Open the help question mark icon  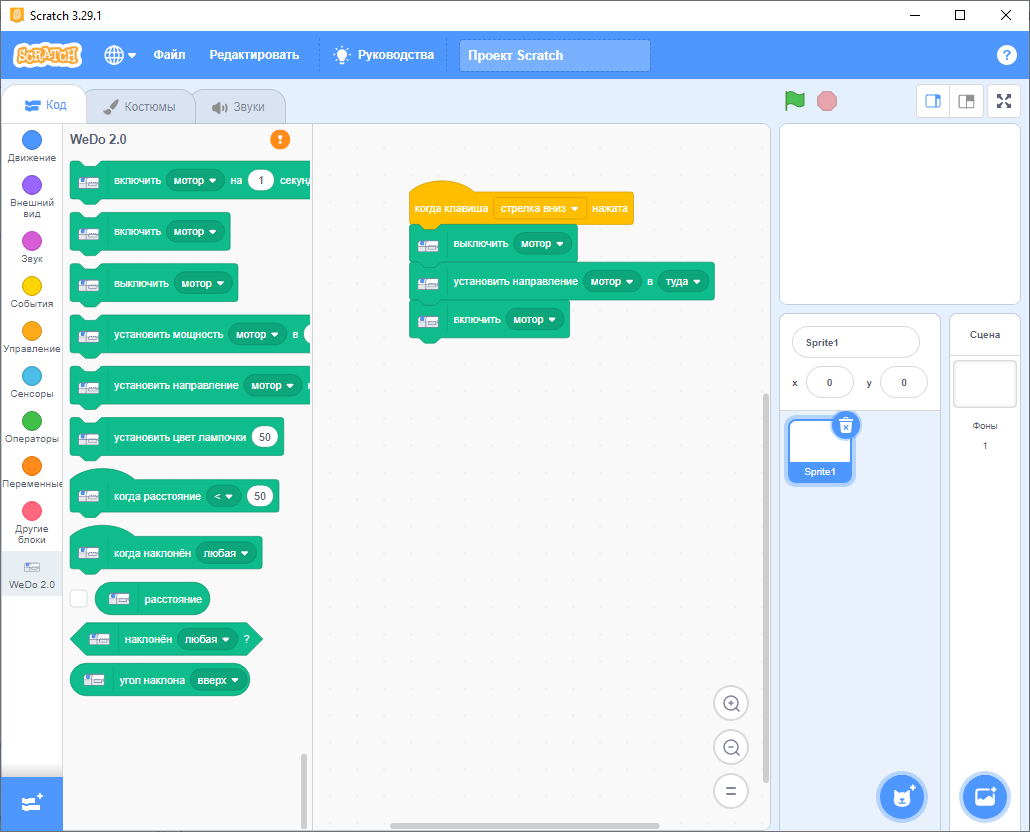point(1006,55)
